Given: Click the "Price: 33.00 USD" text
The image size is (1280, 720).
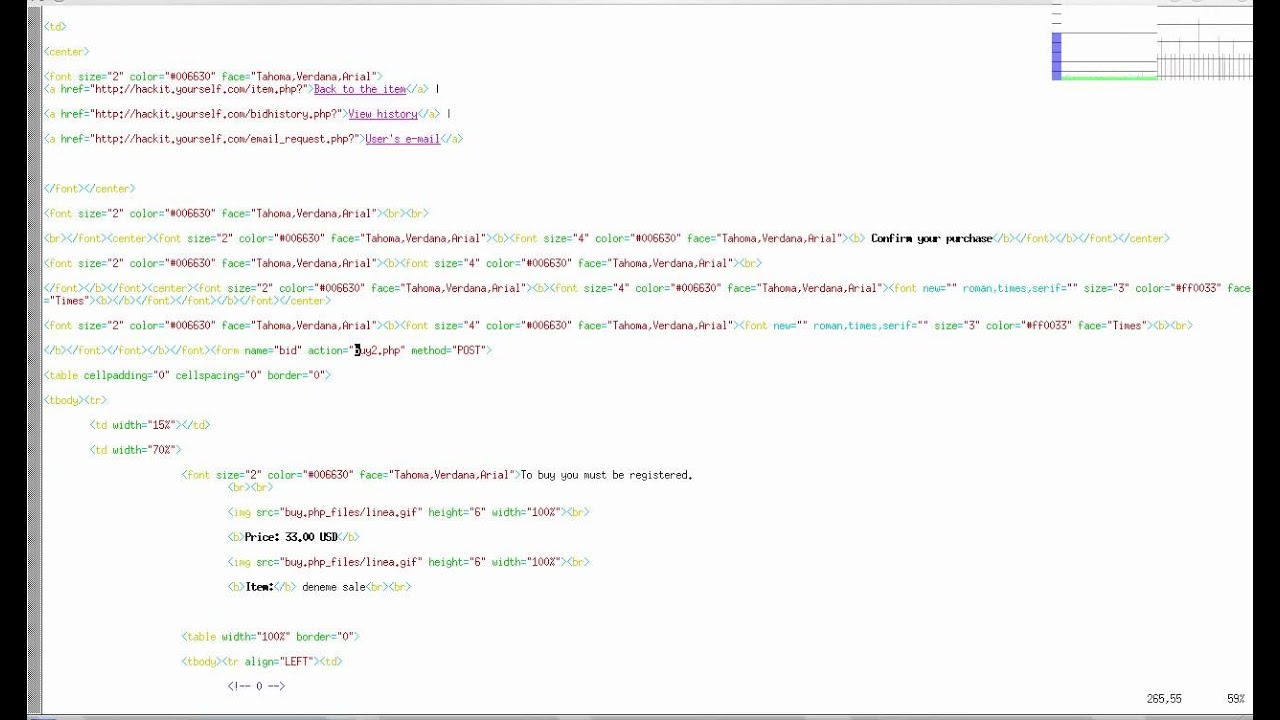Looking at the screenshot, I should tap(291, 537).
